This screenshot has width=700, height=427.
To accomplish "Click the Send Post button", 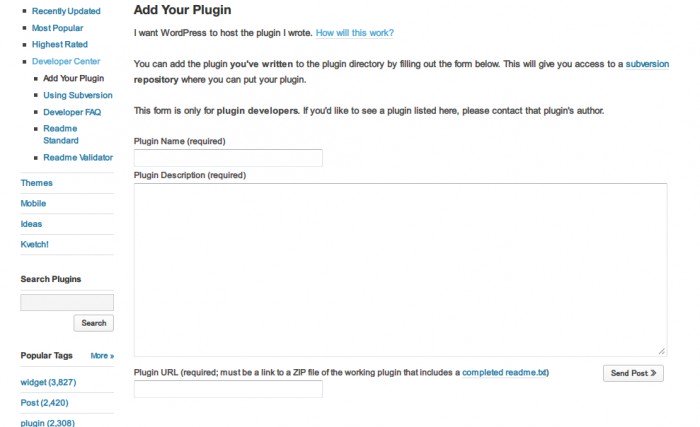I will click(633, 373).
